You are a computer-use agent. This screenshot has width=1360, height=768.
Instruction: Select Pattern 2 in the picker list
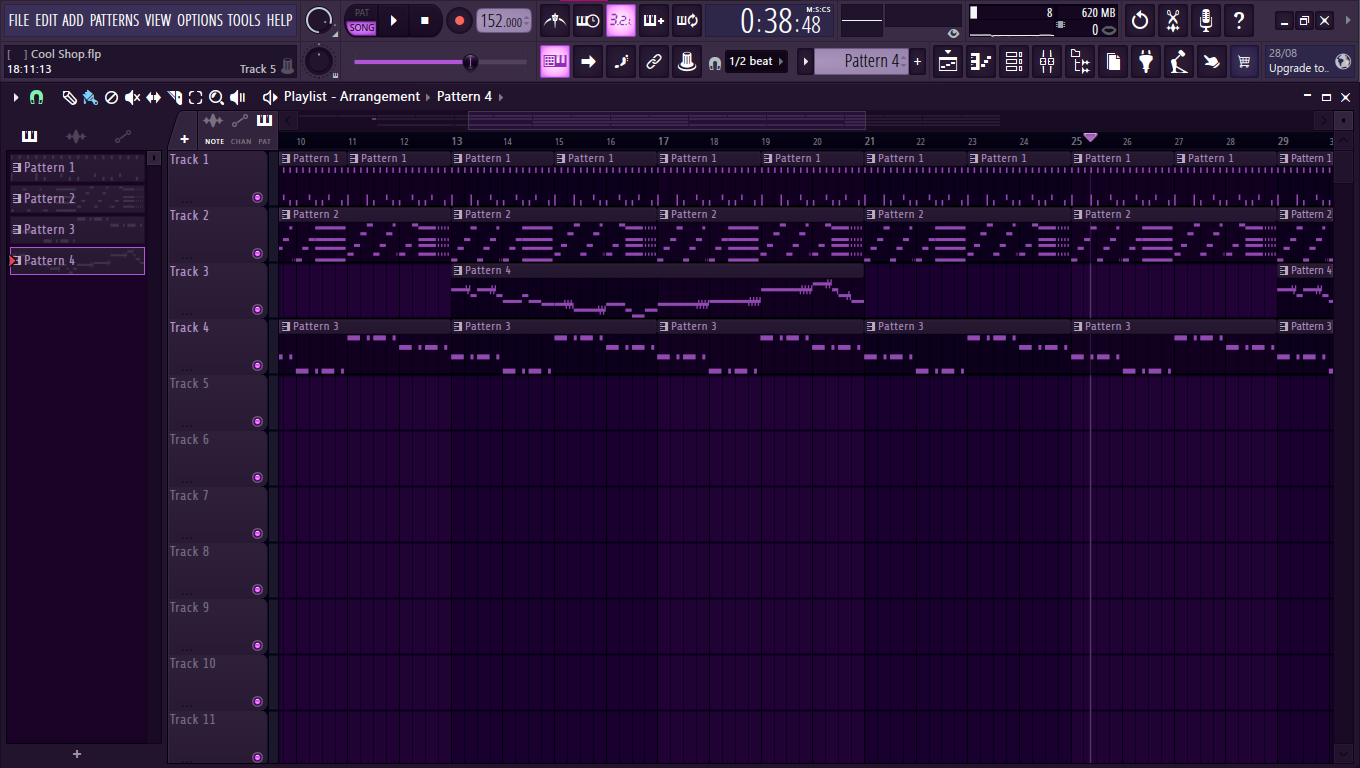[77, 199]
